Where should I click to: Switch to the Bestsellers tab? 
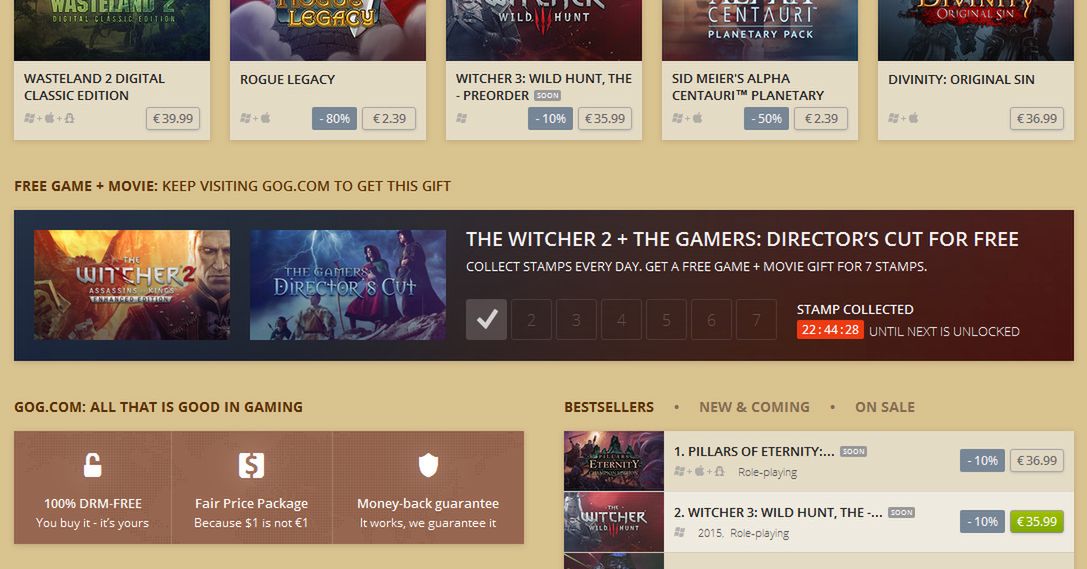click(609, 407)
